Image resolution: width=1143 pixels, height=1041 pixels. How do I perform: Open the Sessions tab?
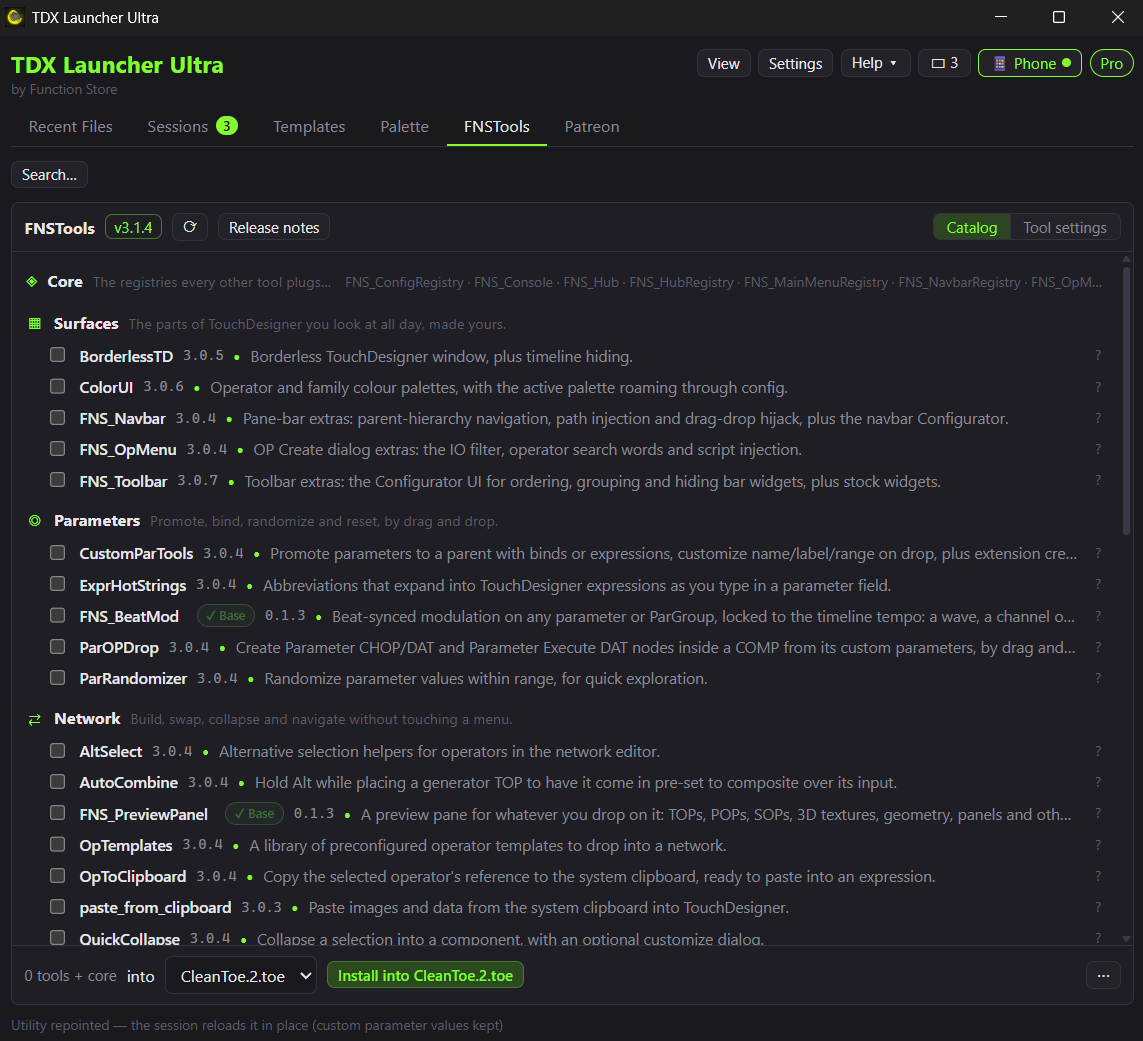(x=192, y=126)
